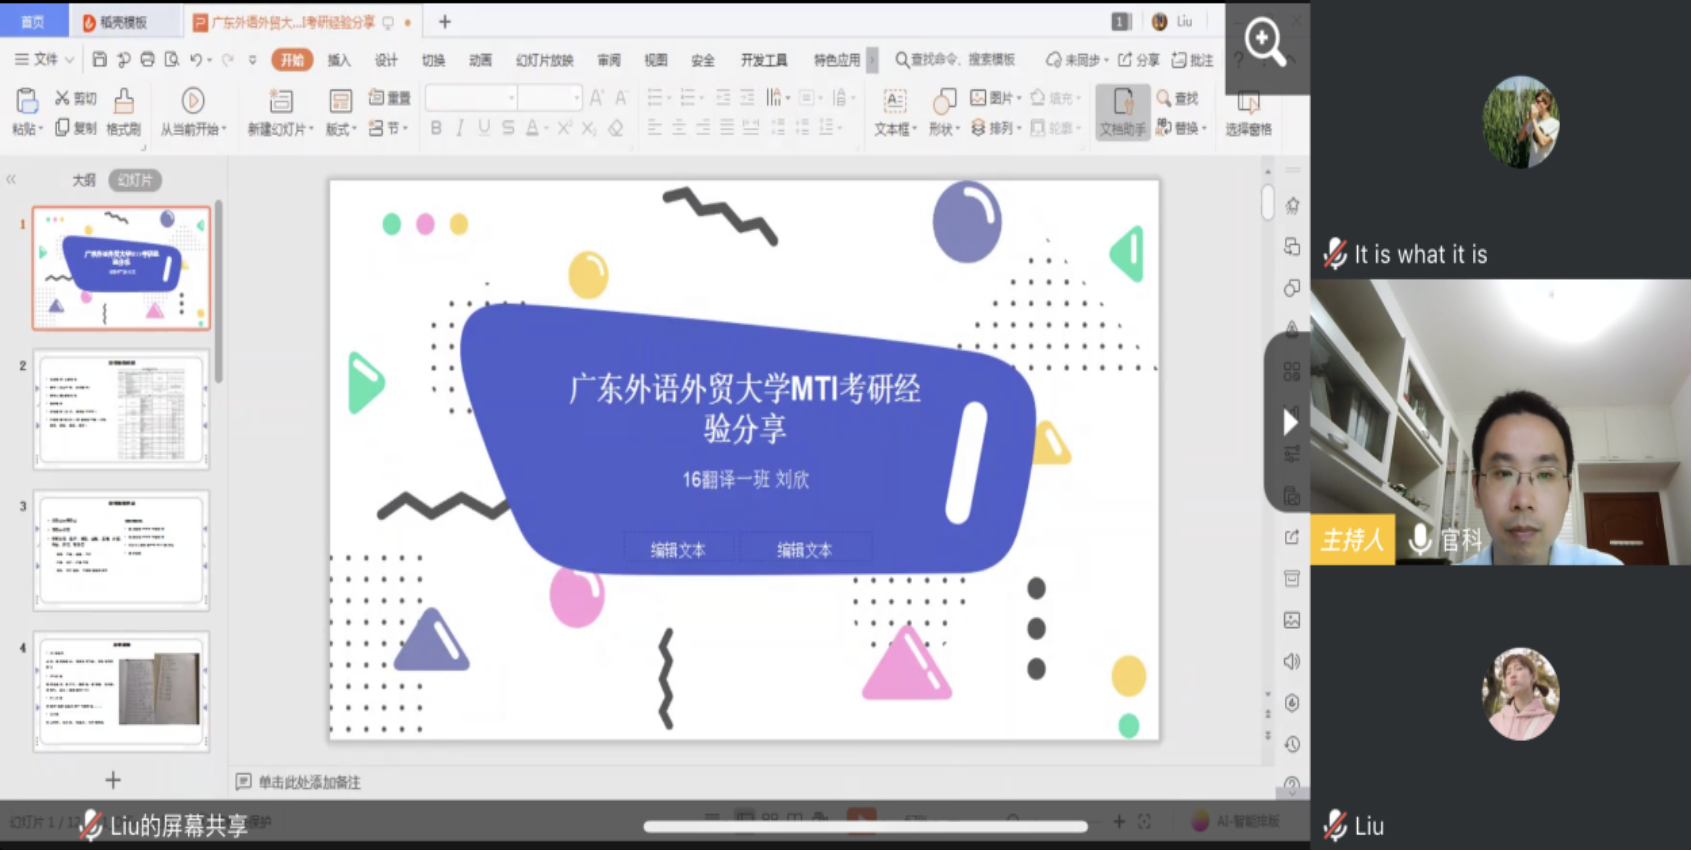Click the 查找 find button
Viewport: 1692px width, 851px height.
point(1178,98)
